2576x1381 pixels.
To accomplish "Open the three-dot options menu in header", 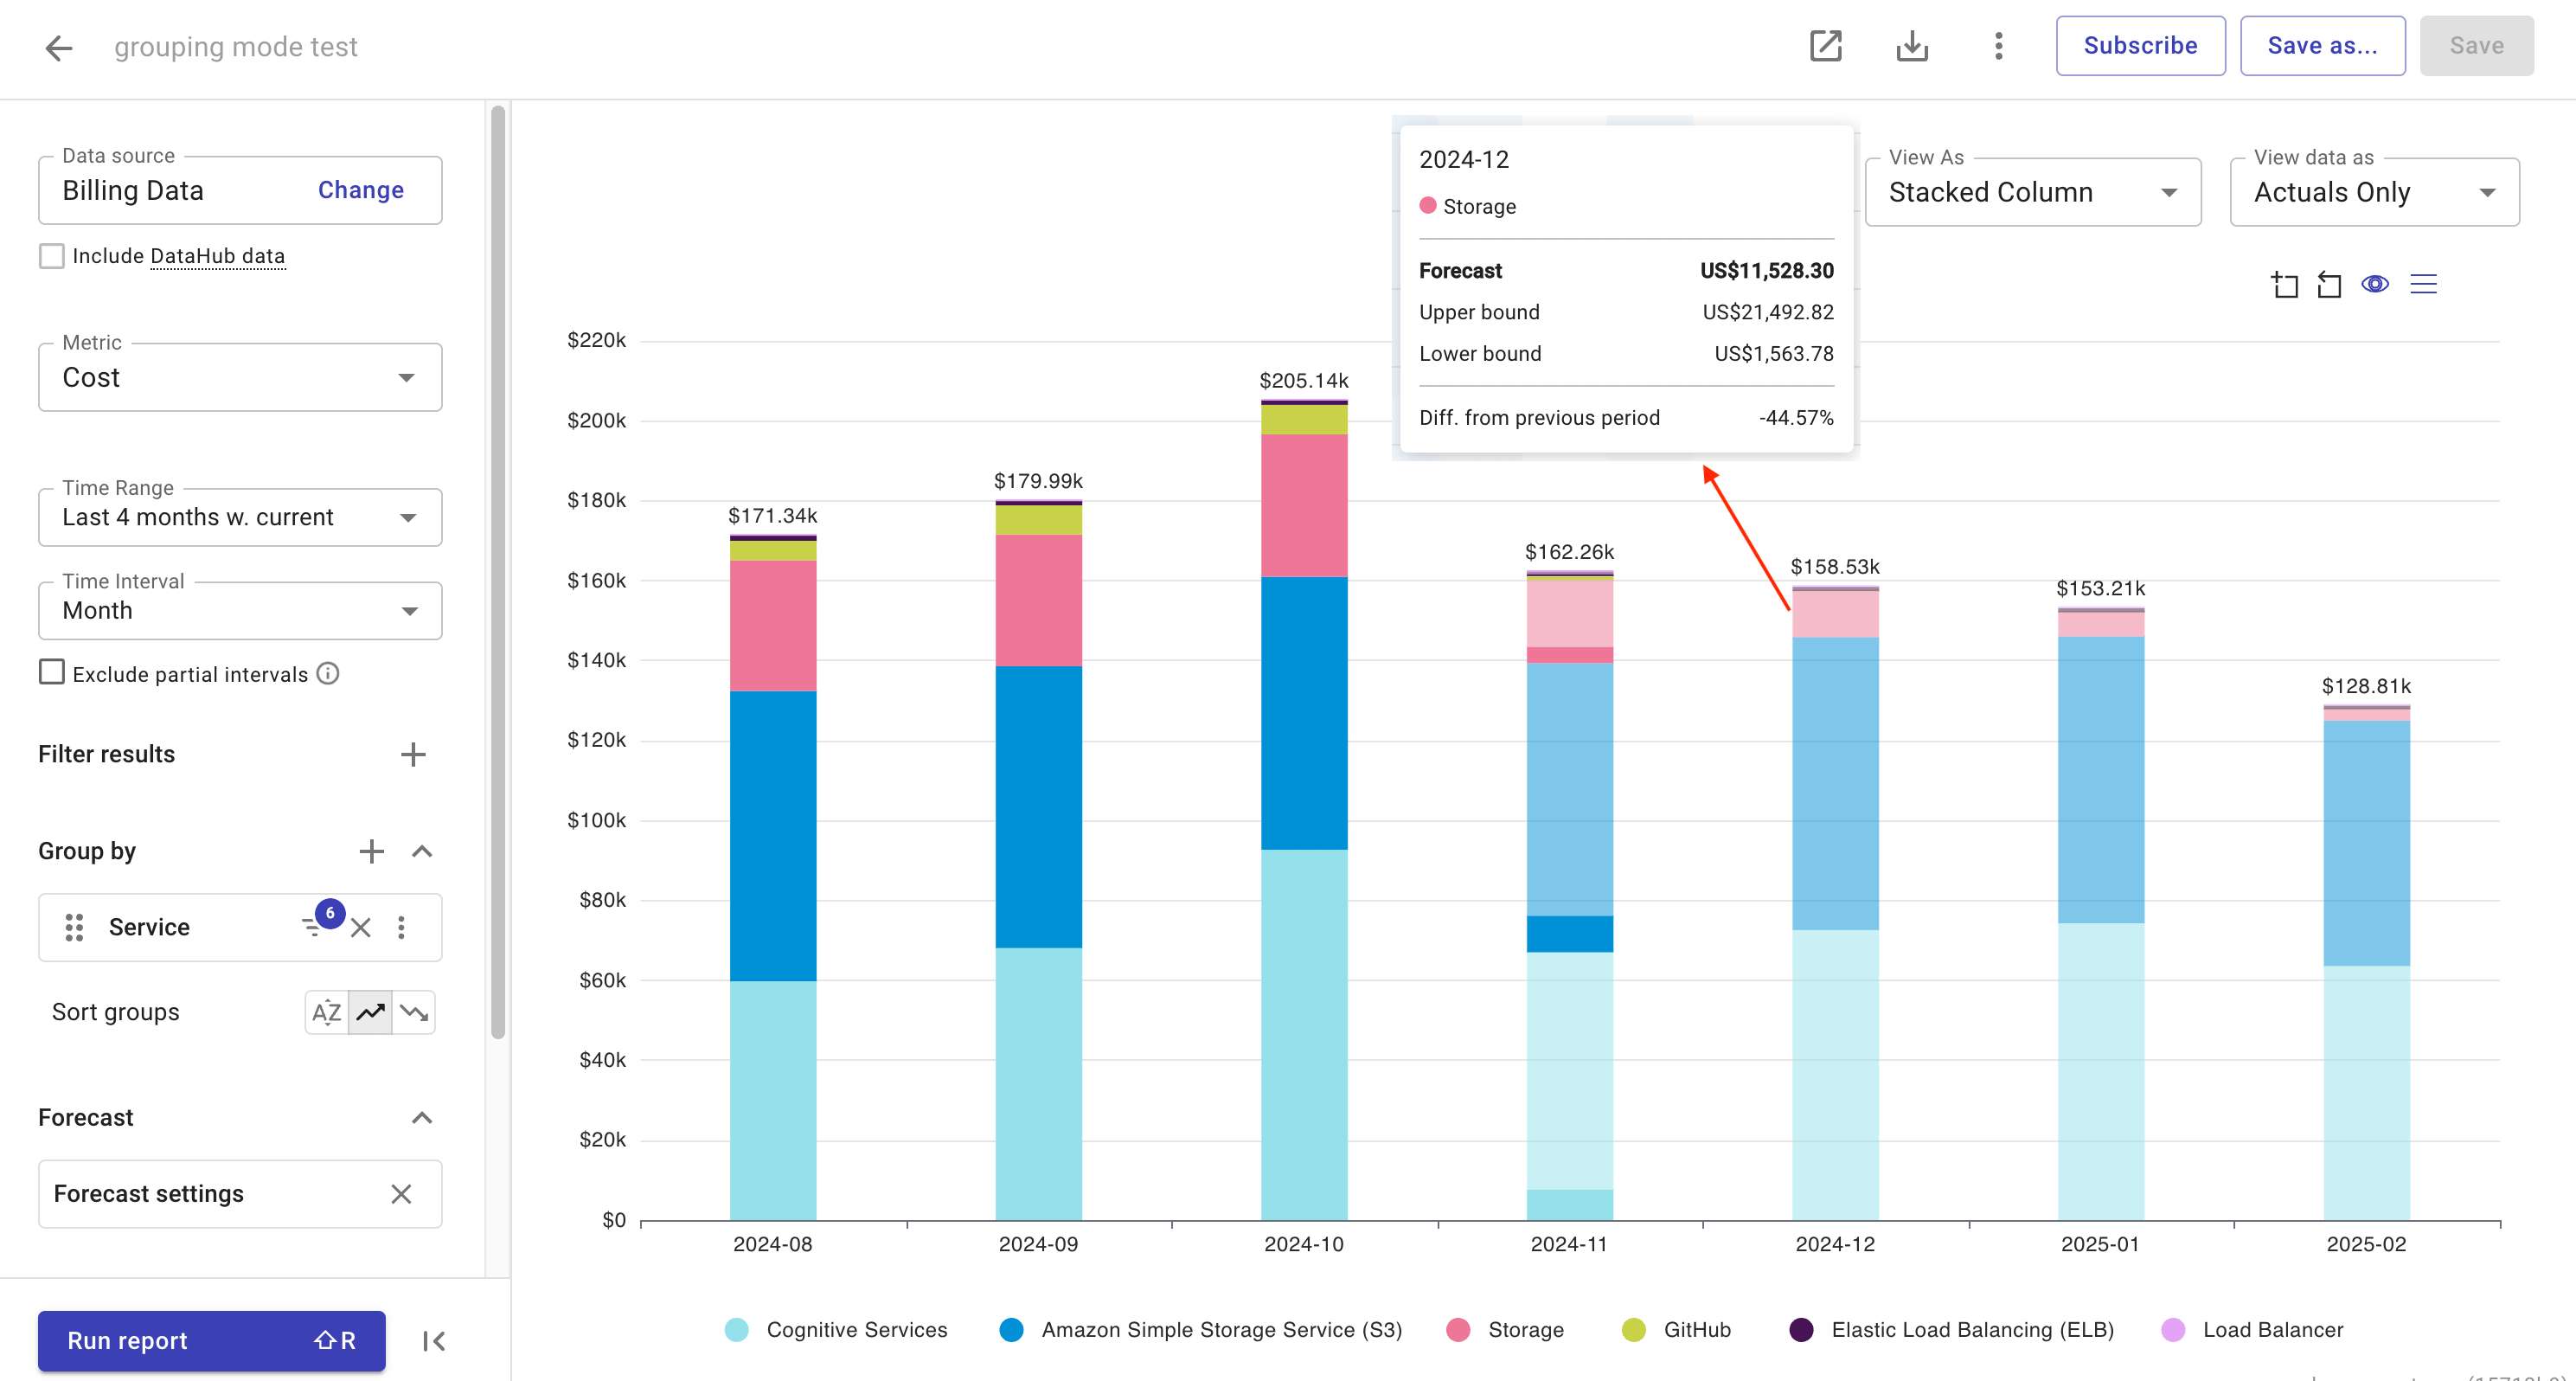I will click(x=1997, y=45).
